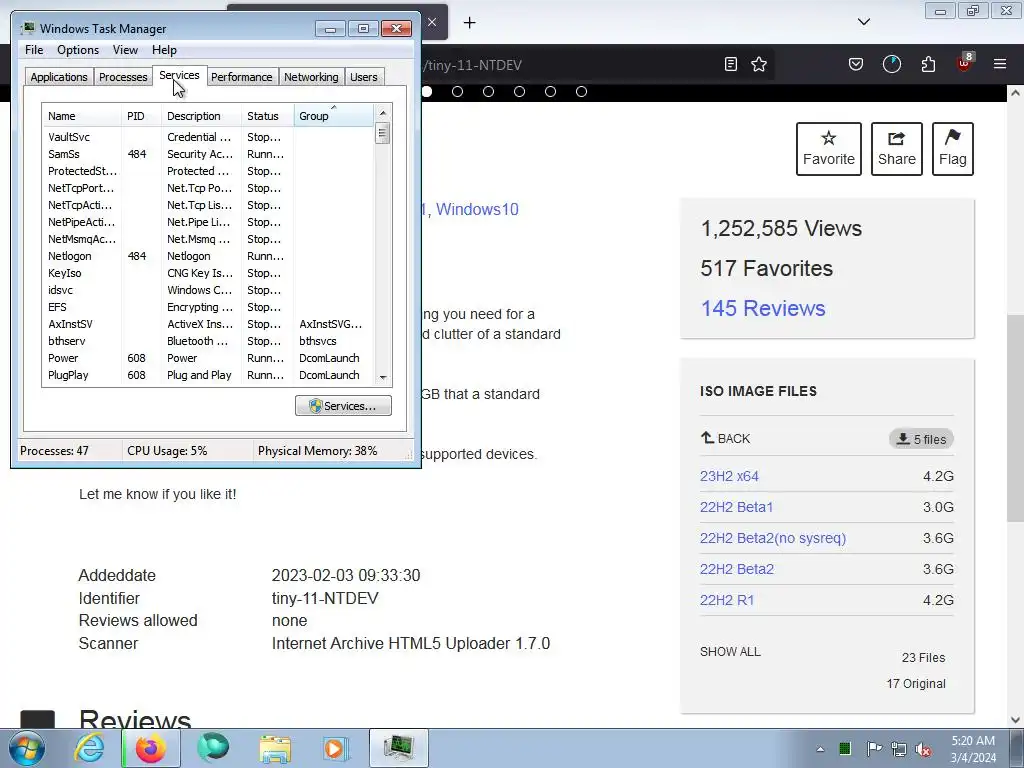This screenshot has width=1024, height=768.
Task: Open Task Manager Help menu
Action: [164, 50]
